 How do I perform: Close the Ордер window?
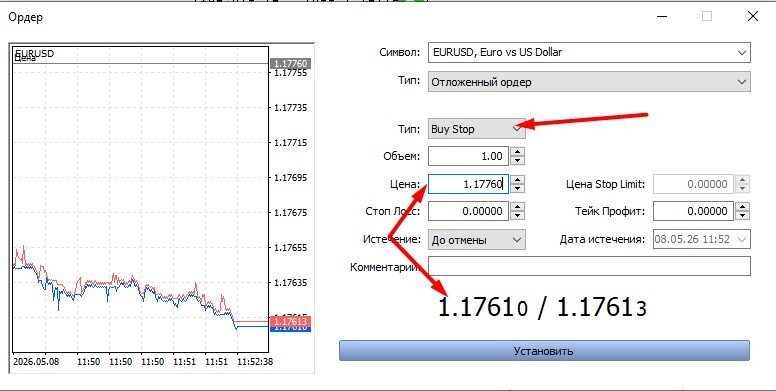pos(753,16)
